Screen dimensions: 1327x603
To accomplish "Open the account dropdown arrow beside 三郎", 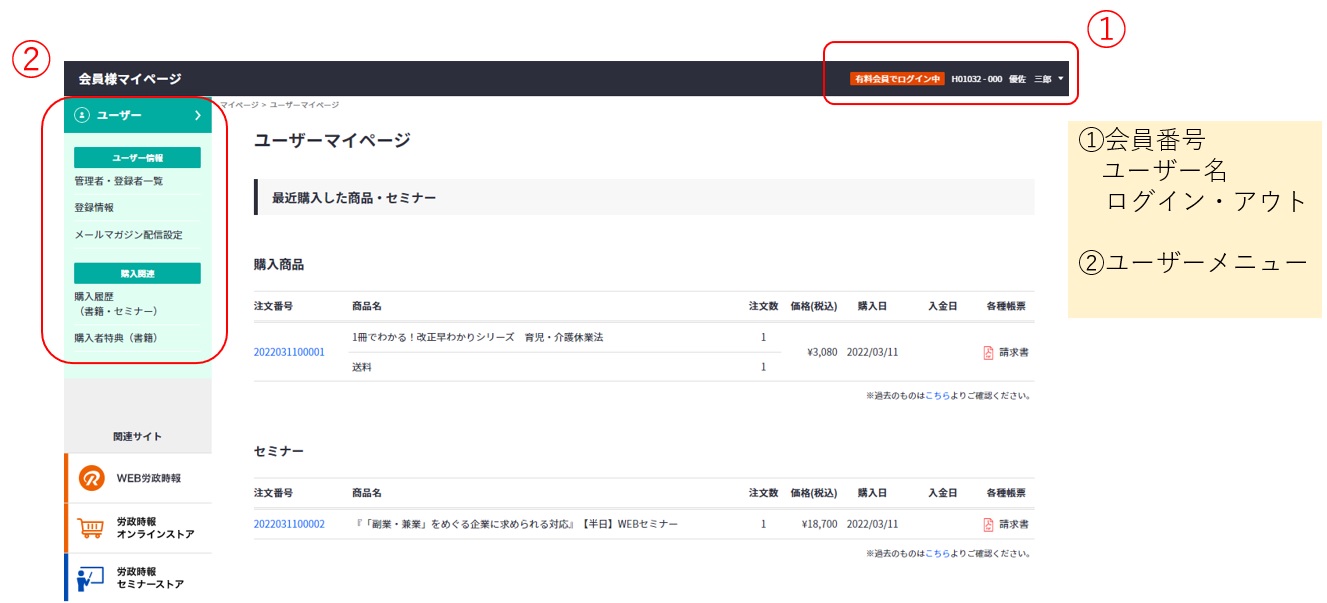I will pyautogui.click(x=1060, y=79).
